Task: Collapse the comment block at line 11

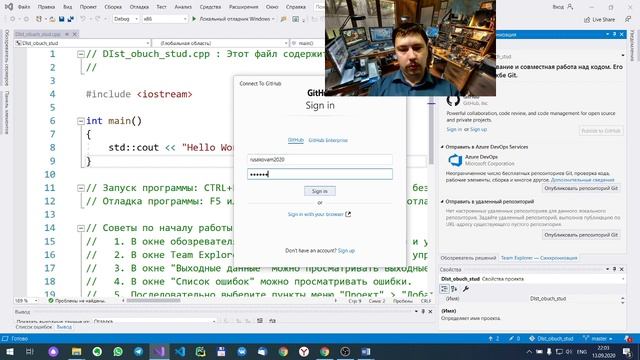Action: click(81, 188)
